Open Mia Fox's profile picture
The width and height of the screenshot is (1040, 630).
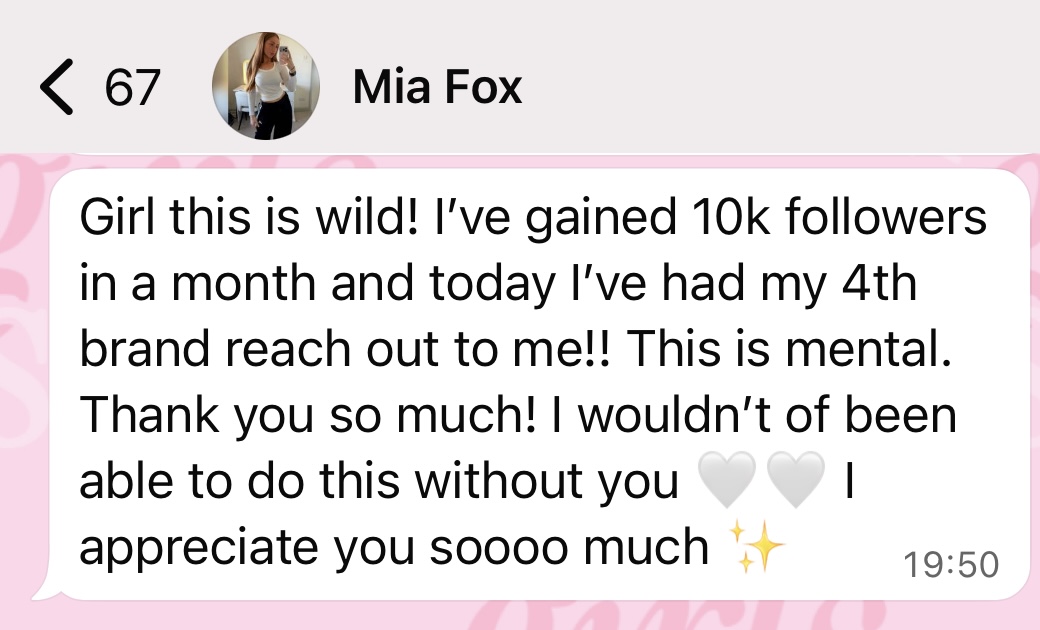[x=266, y=86]
